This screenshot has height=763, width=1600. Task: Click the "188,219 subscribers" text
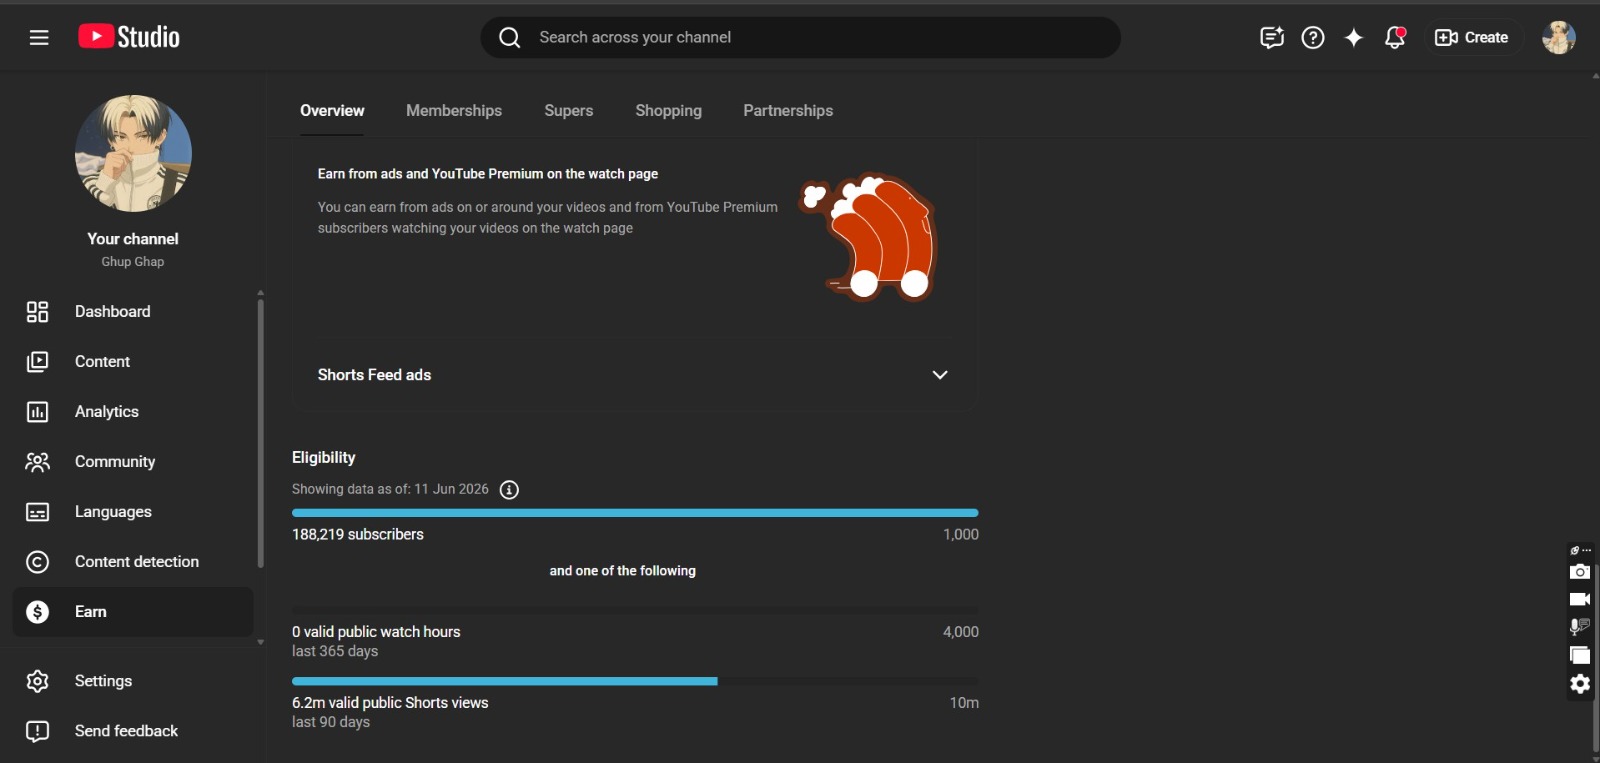(x=358, y=535)
